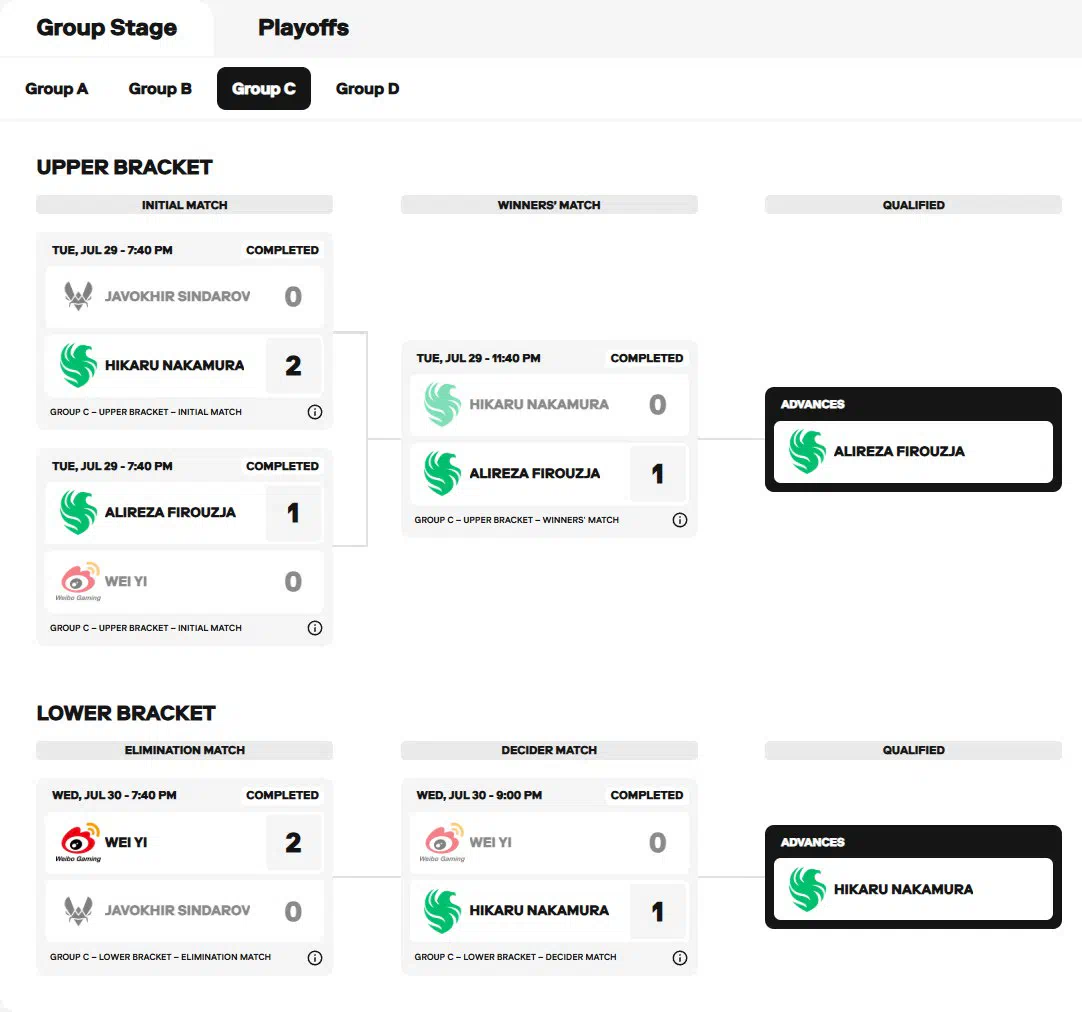The width and height of the screenshot is (1082, 1012).
Task: Click the WINNERS' MATCH column header
Action: [549, 205]
